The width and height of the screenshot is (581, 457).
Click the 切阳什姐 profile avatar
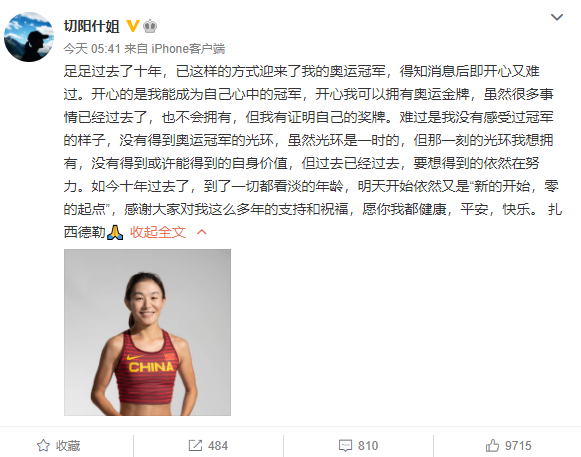(29, 37)
